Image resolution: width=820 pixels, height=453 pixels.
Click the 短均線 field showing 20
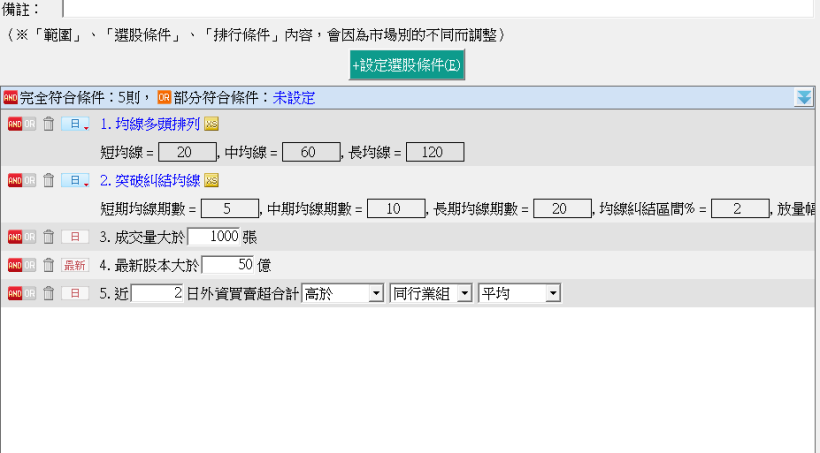tap(187, 152)
